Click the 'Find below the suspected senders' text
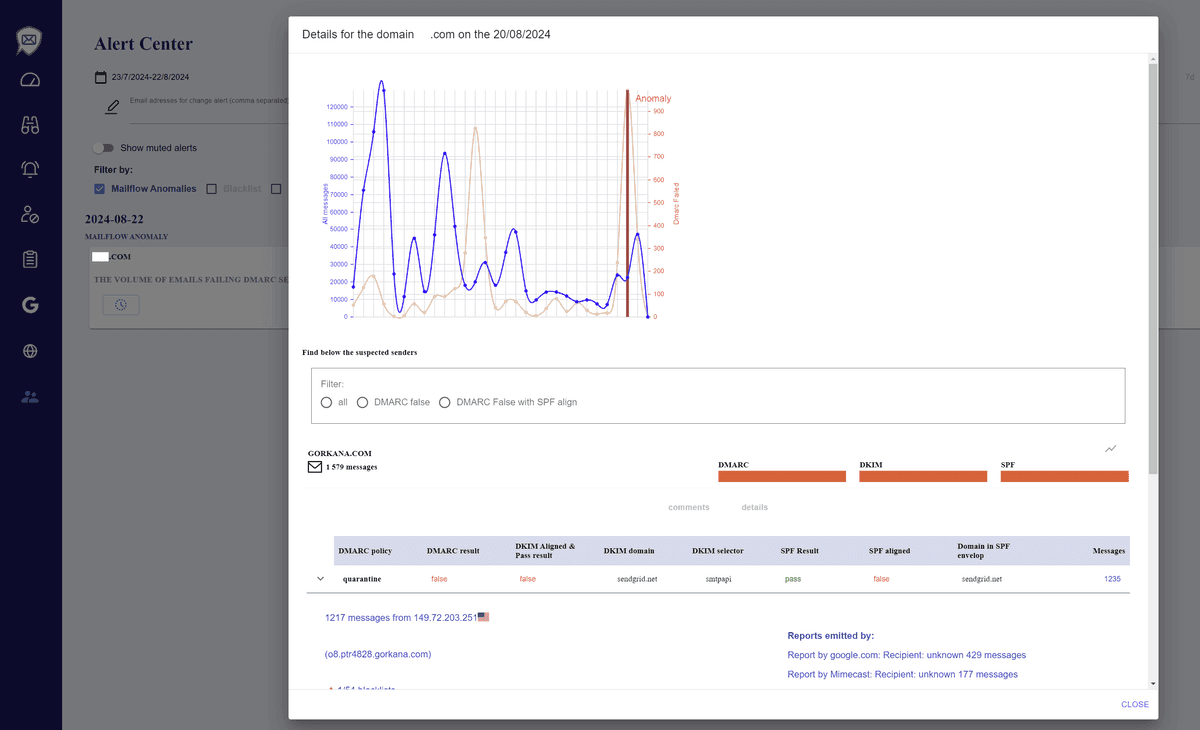The height and width of the screenshot is (730, 1200). click(360, 353)
